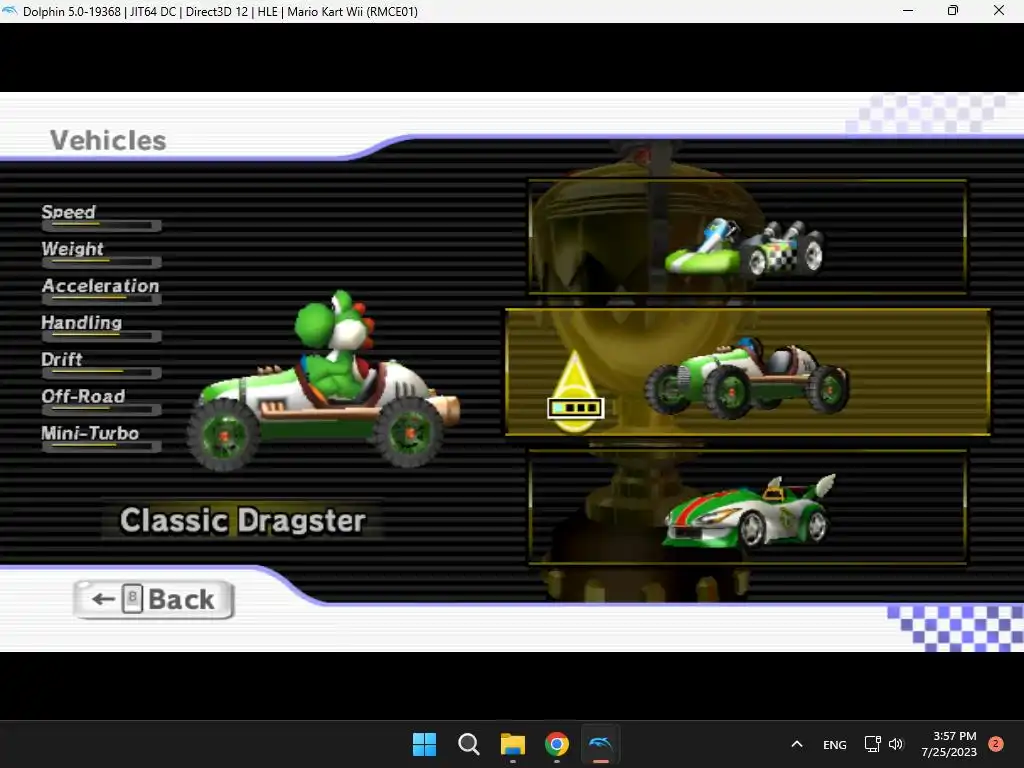Click the Handling label
The image size is (1024, 768).
point(82,322)
